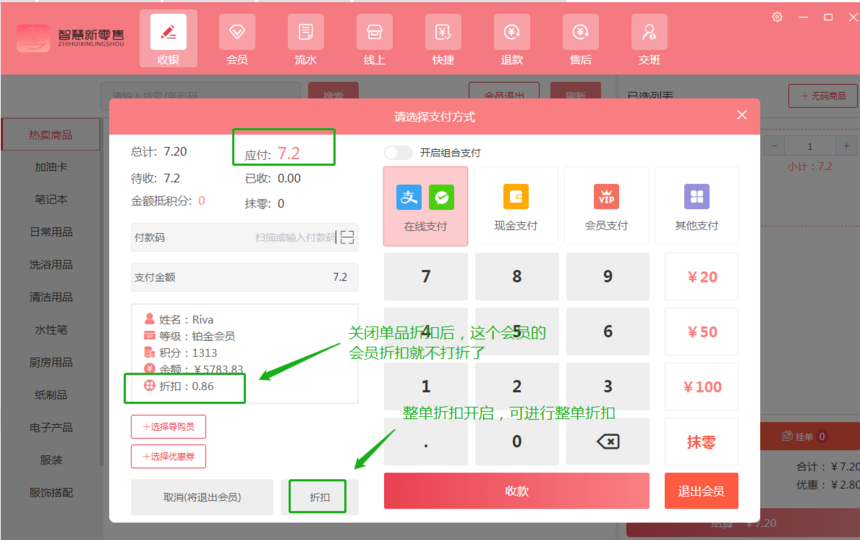
Task: Select 会员支付 member payment
Action: point(606,206)
